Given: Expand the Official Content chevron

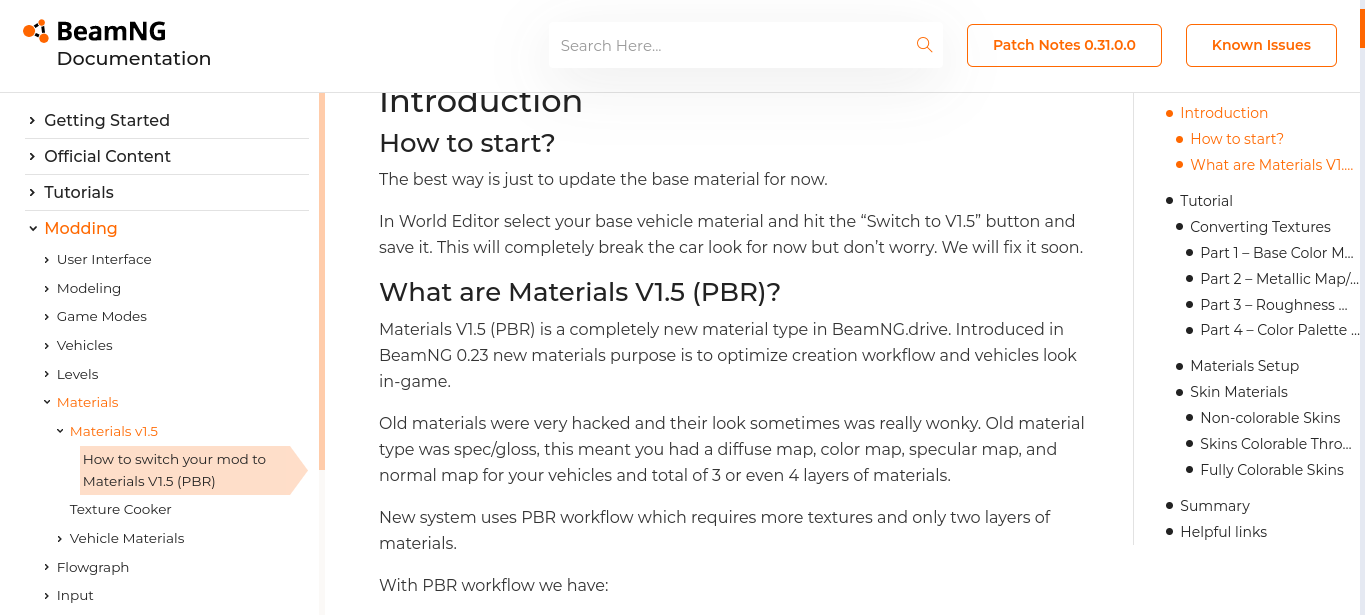Looking at the screenshot, I should (33, 156).
